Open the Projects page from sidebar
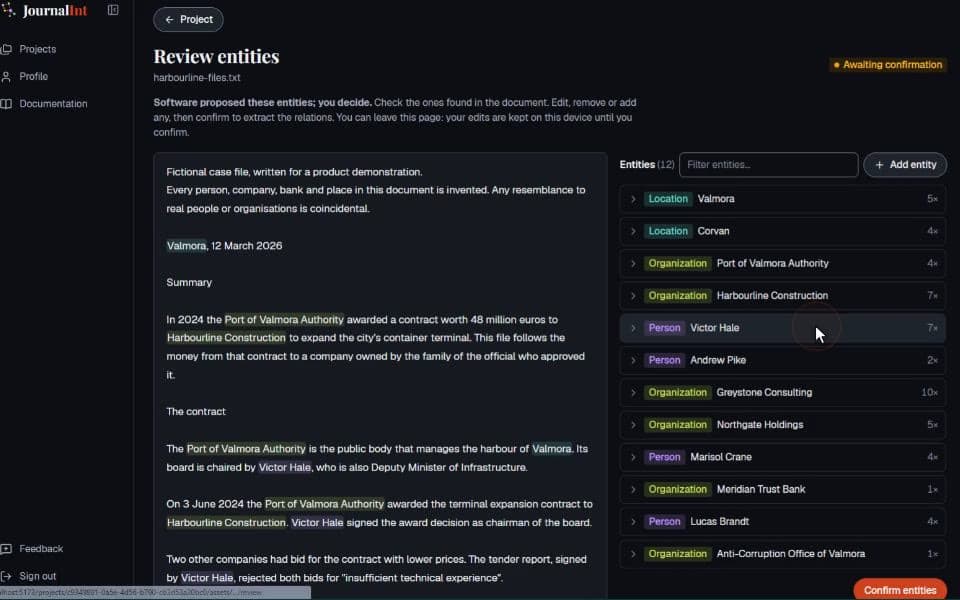The height and width of the screenshot is (600, 960). click(x=37, y=49)
